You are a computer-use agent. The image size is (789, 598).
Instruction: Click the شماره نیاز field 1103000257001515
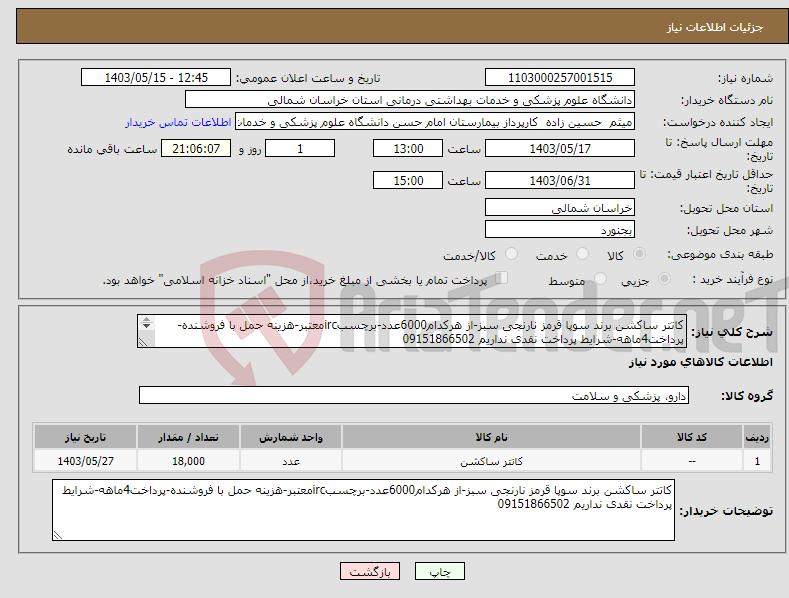pos(560,78)
